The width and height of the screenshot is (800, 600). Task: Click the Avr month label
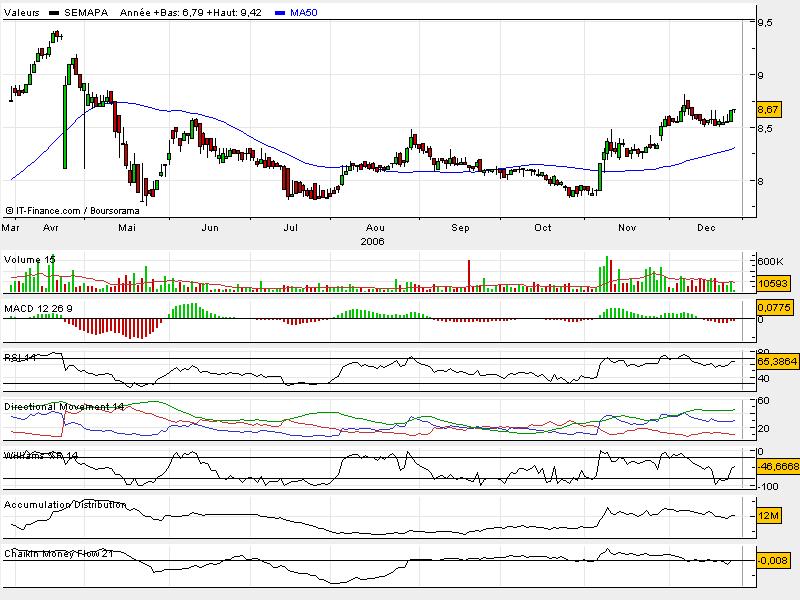pyautogui.click(x=51, y=228)
